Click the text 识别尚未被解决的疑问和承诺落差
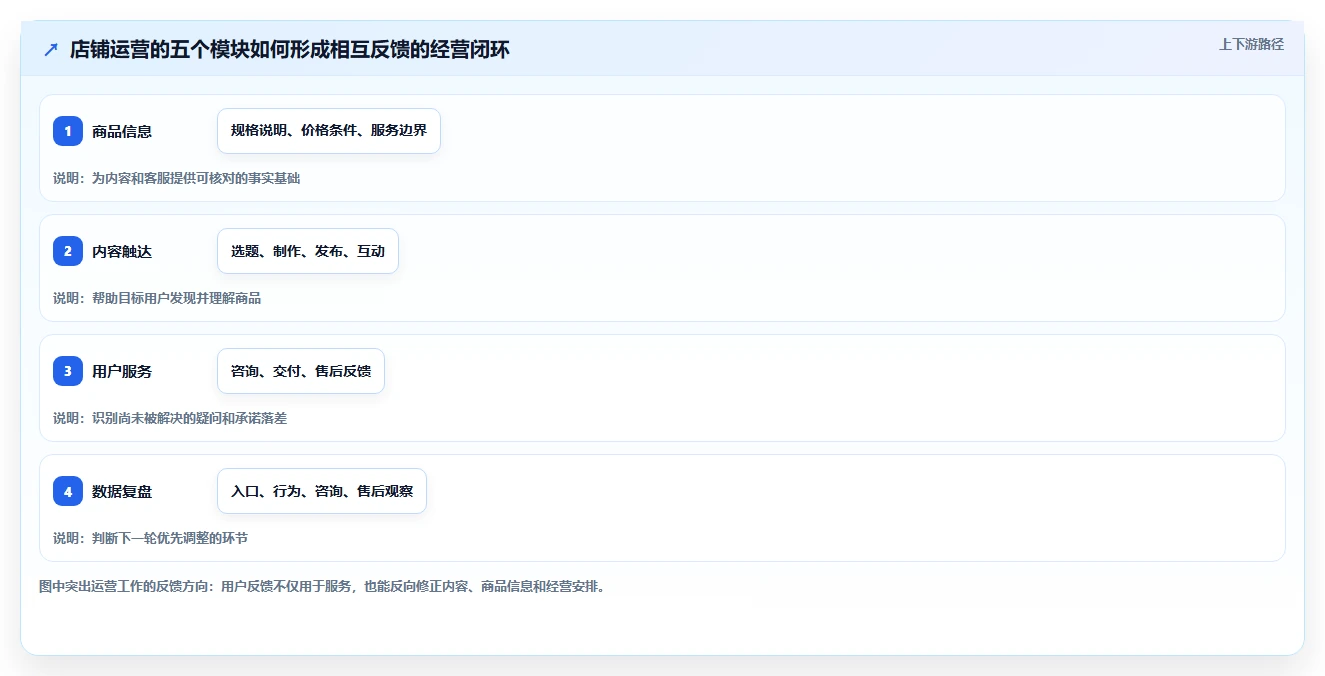This screenshot has width=1325, height=676. coord(189,418)
